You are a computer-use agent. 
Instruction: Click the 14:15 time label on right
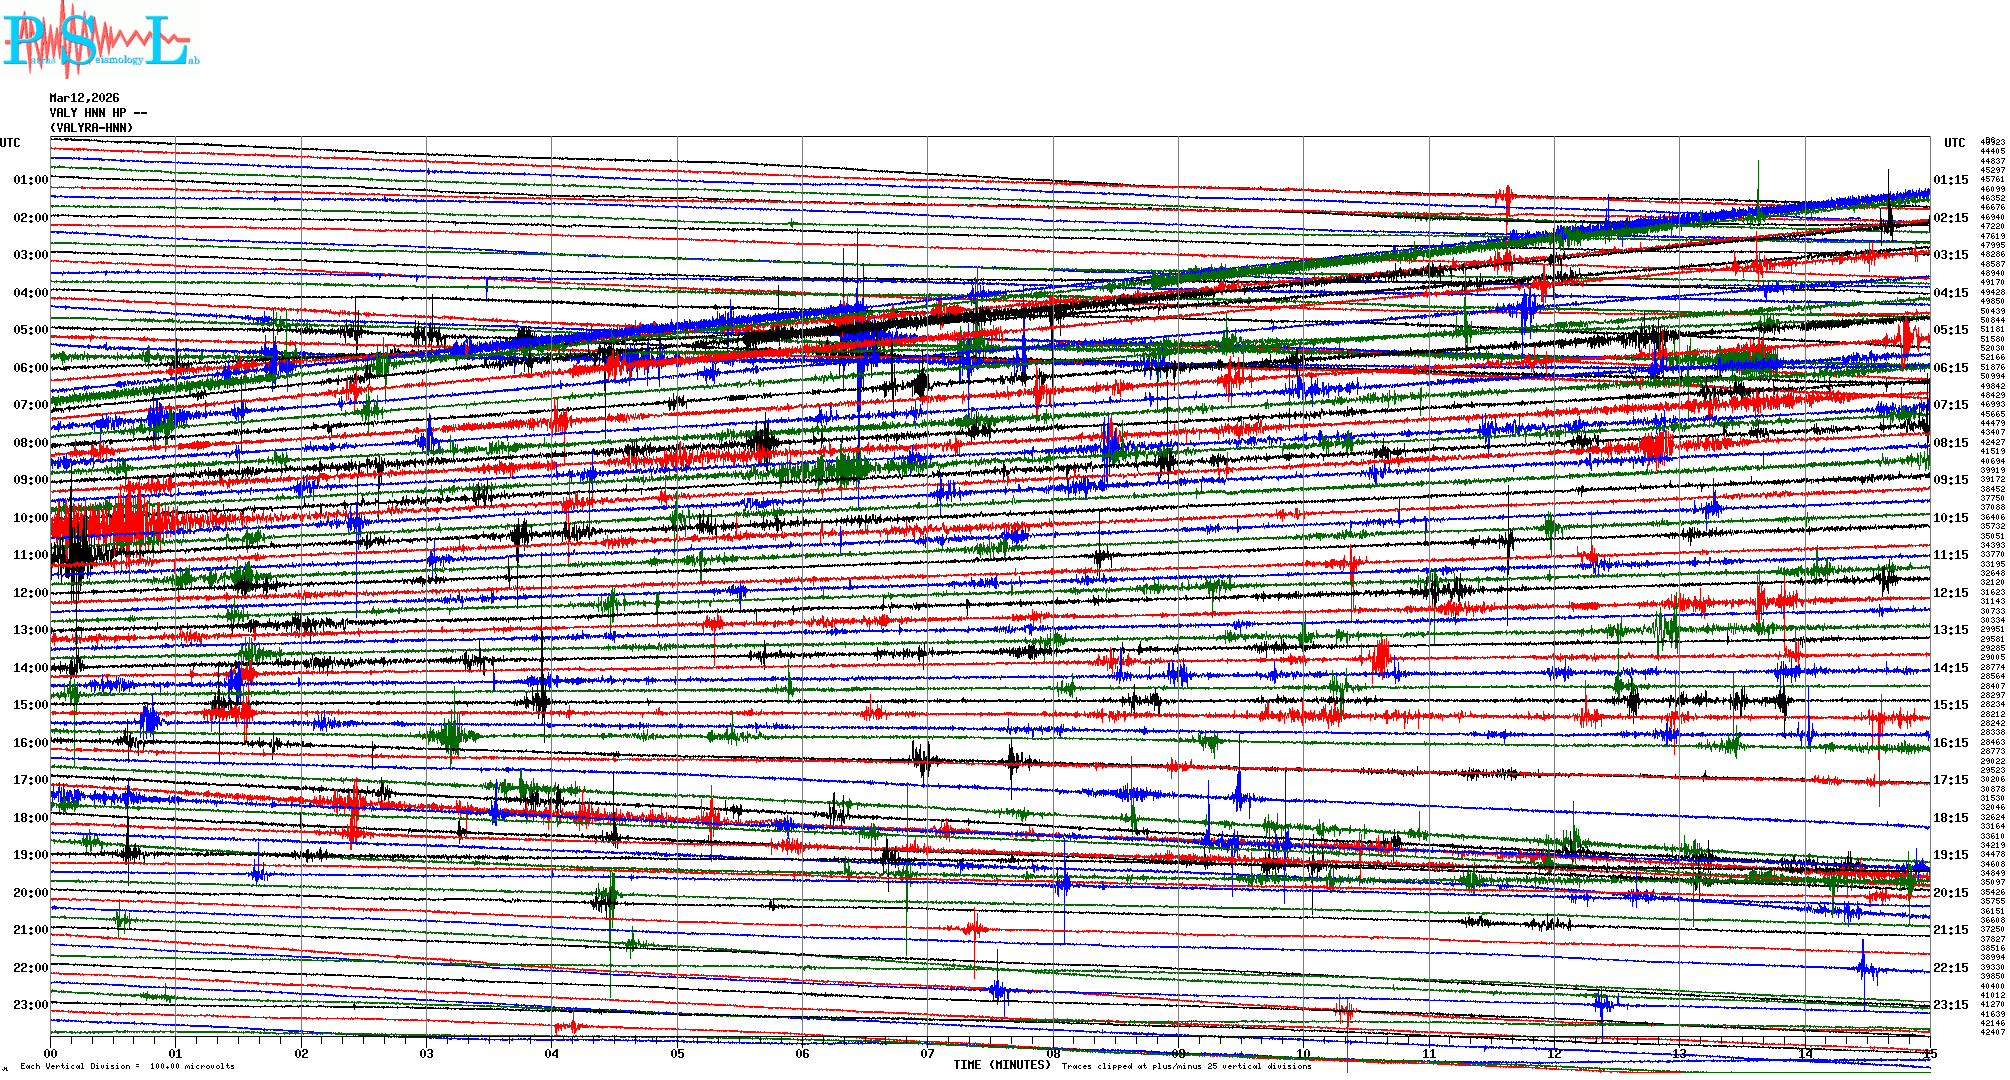point(1950,668)
